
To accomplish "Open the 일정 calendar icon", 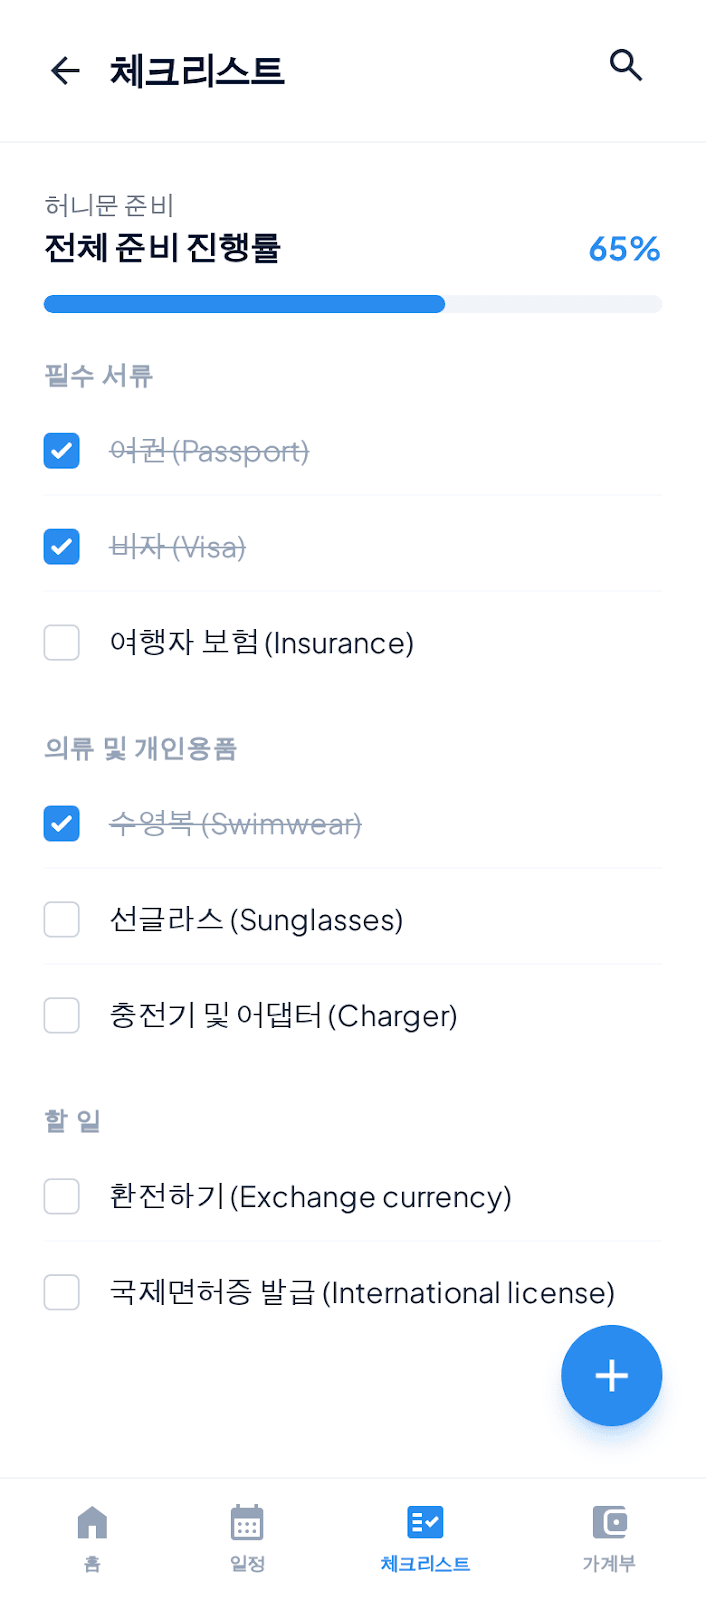I will click(x=246, y=1522).
